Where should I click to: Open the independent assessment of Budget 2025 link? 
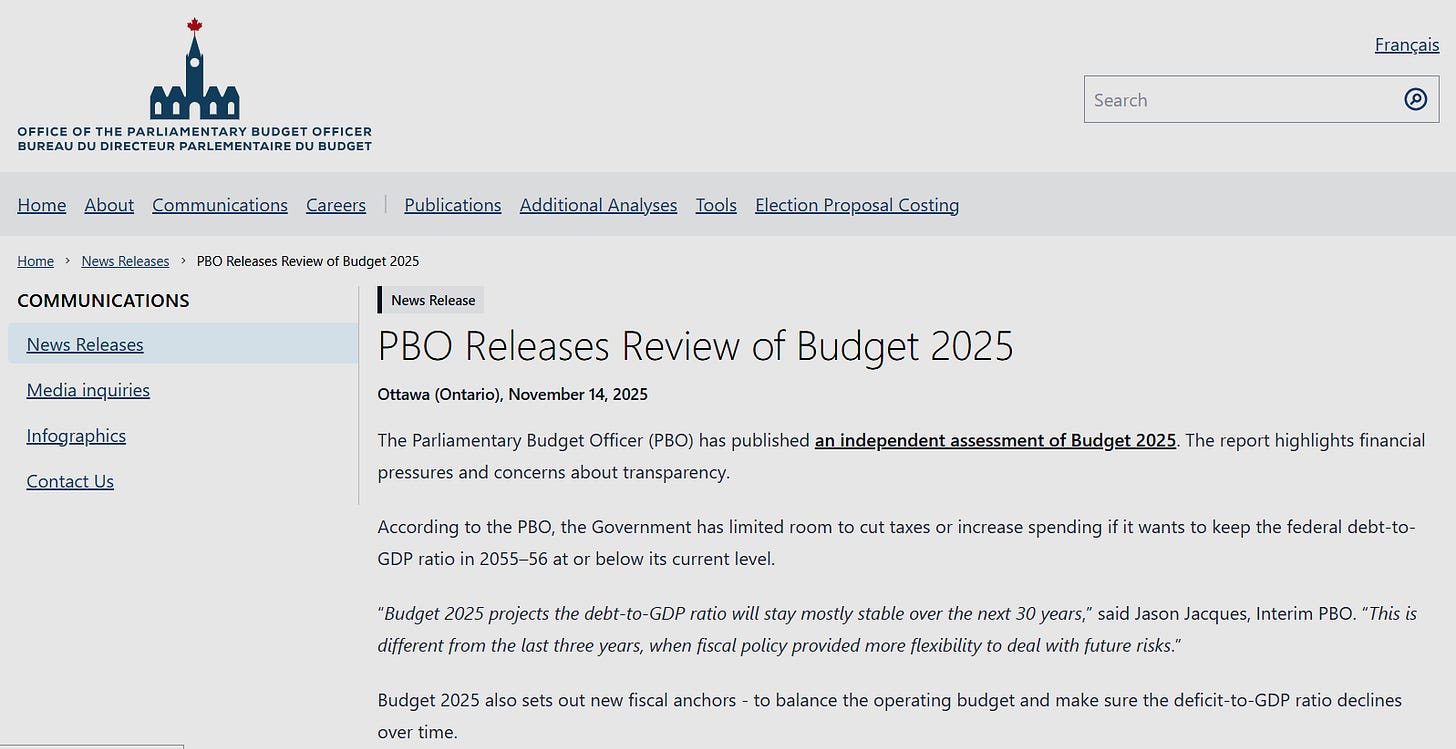(x=995, y=440)
